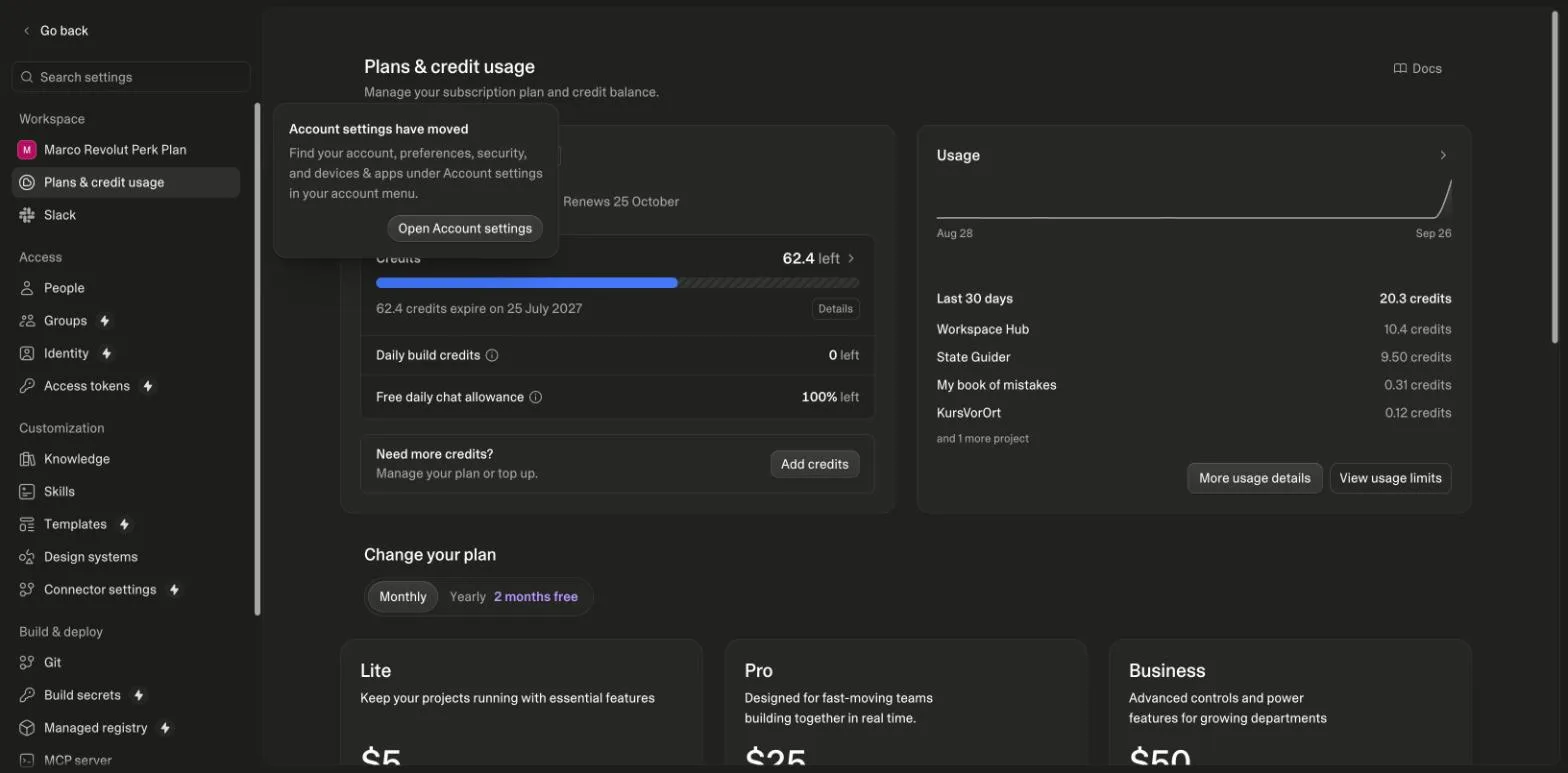This screenshot has width=1568, height=773.
Task: Click the sidebar vertical scrollbar
Action: click(x=257, y=358)
